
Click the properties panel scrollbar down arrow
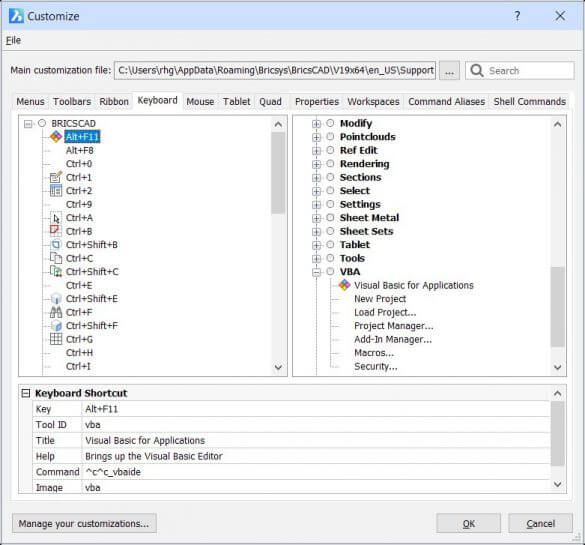(557, 485)
